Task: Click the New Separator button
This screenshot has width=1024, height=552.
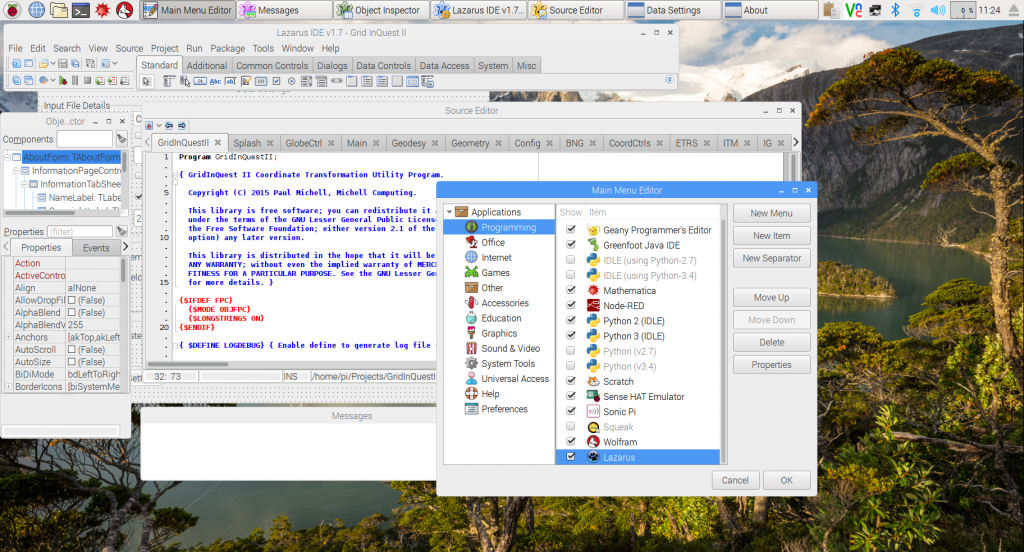Action: (x=771, y=258)
